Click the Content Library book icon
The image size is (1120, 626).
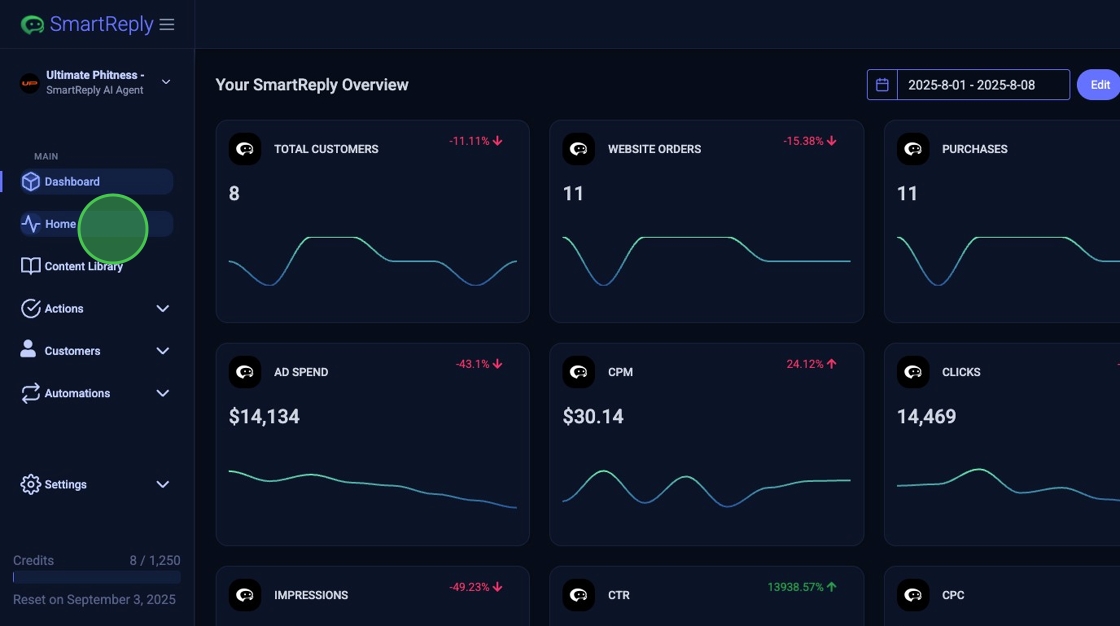[31, 267]
